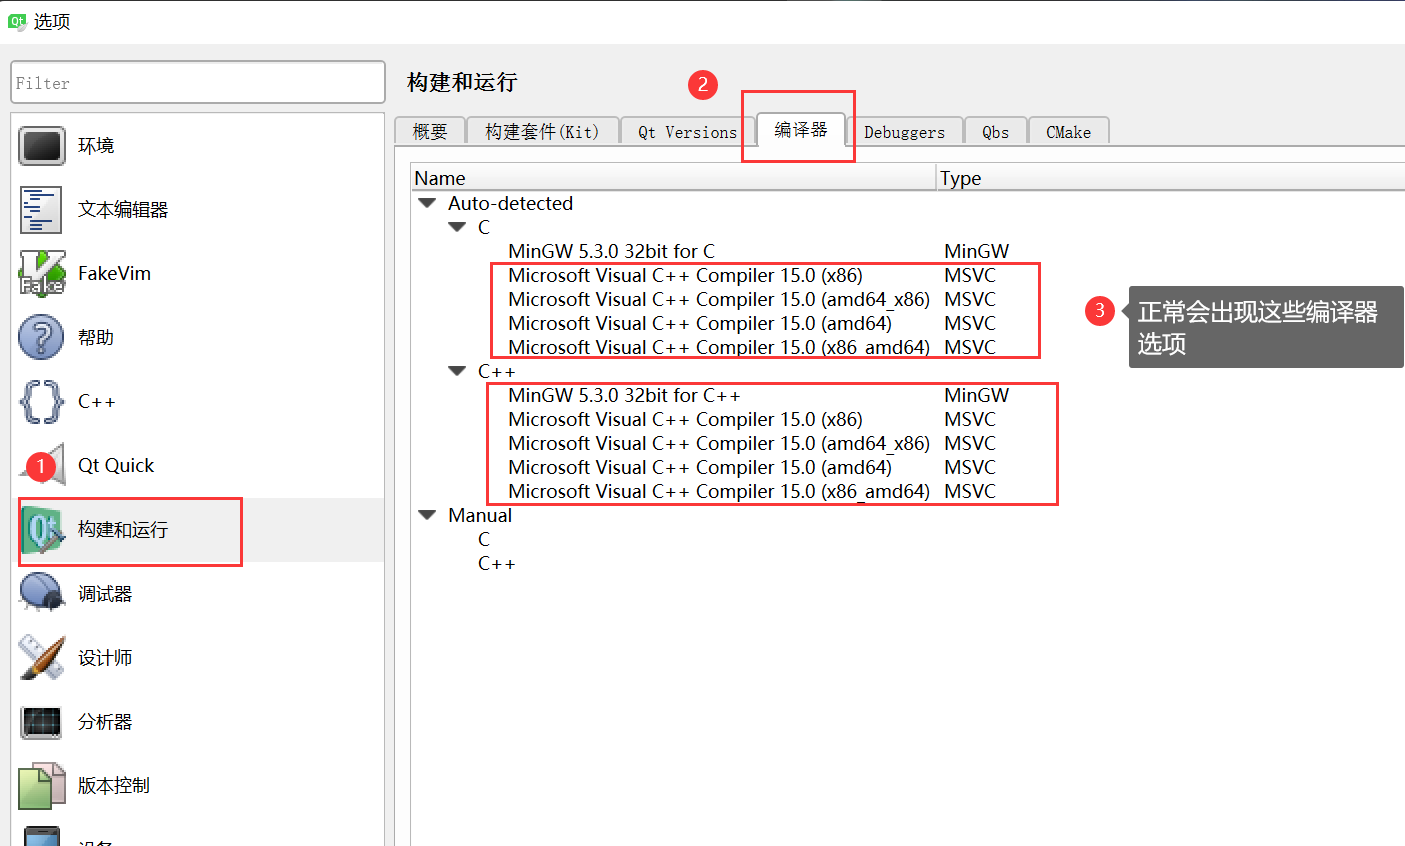The height and width of the screenshot is (846, 1405).
Task: Sort by the Name column header
Action: [674, 178]
